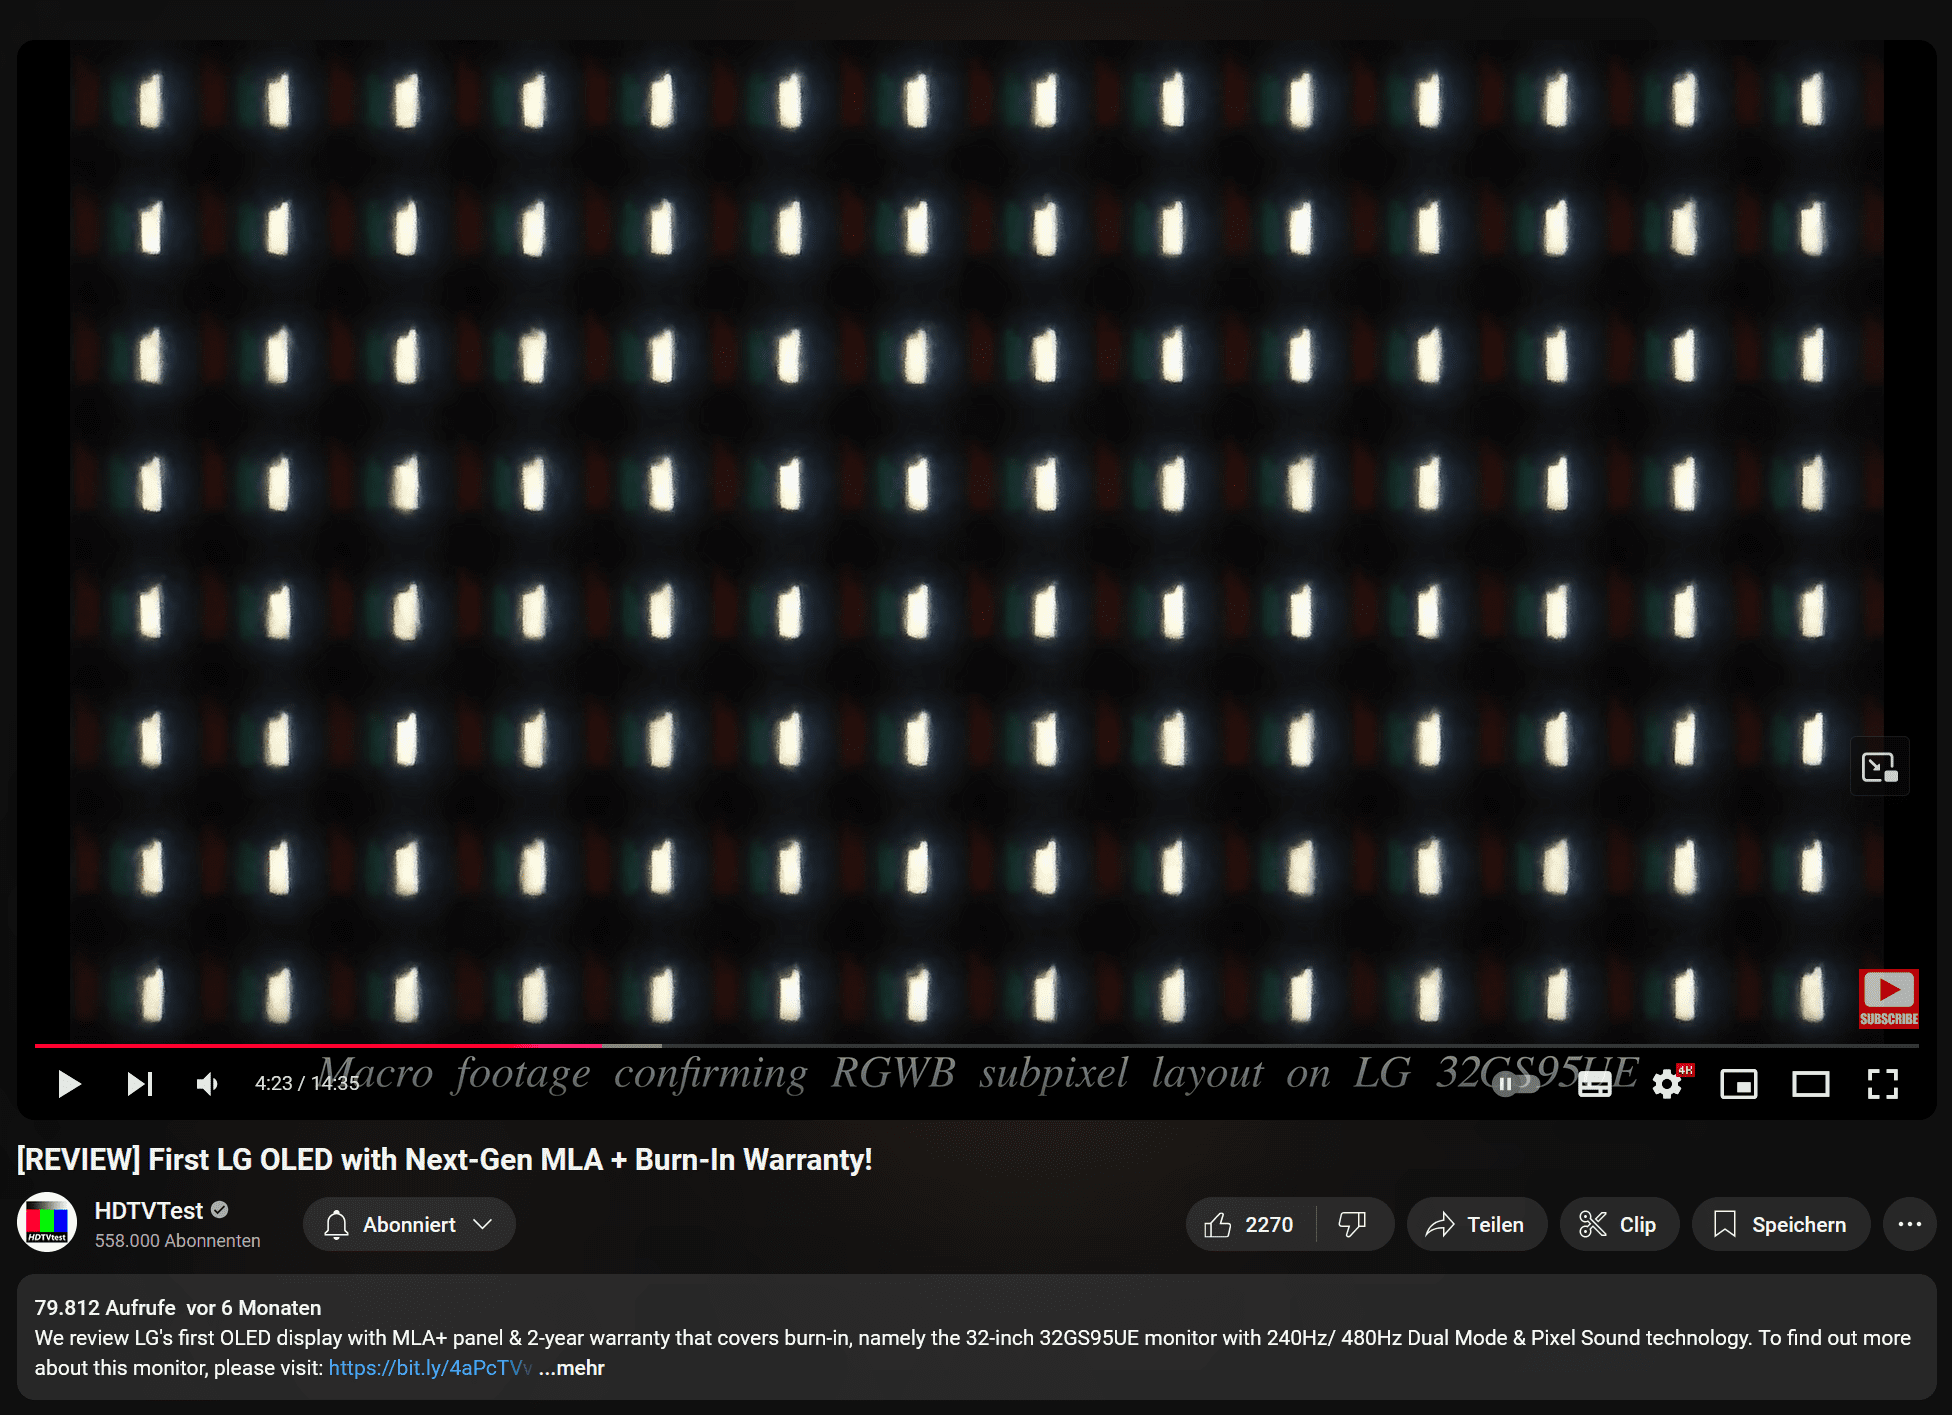Screen dimensions: 1952x1415
Task: Open the miniplayer
Action: pyautogui.click(x=1739, y=1084)
